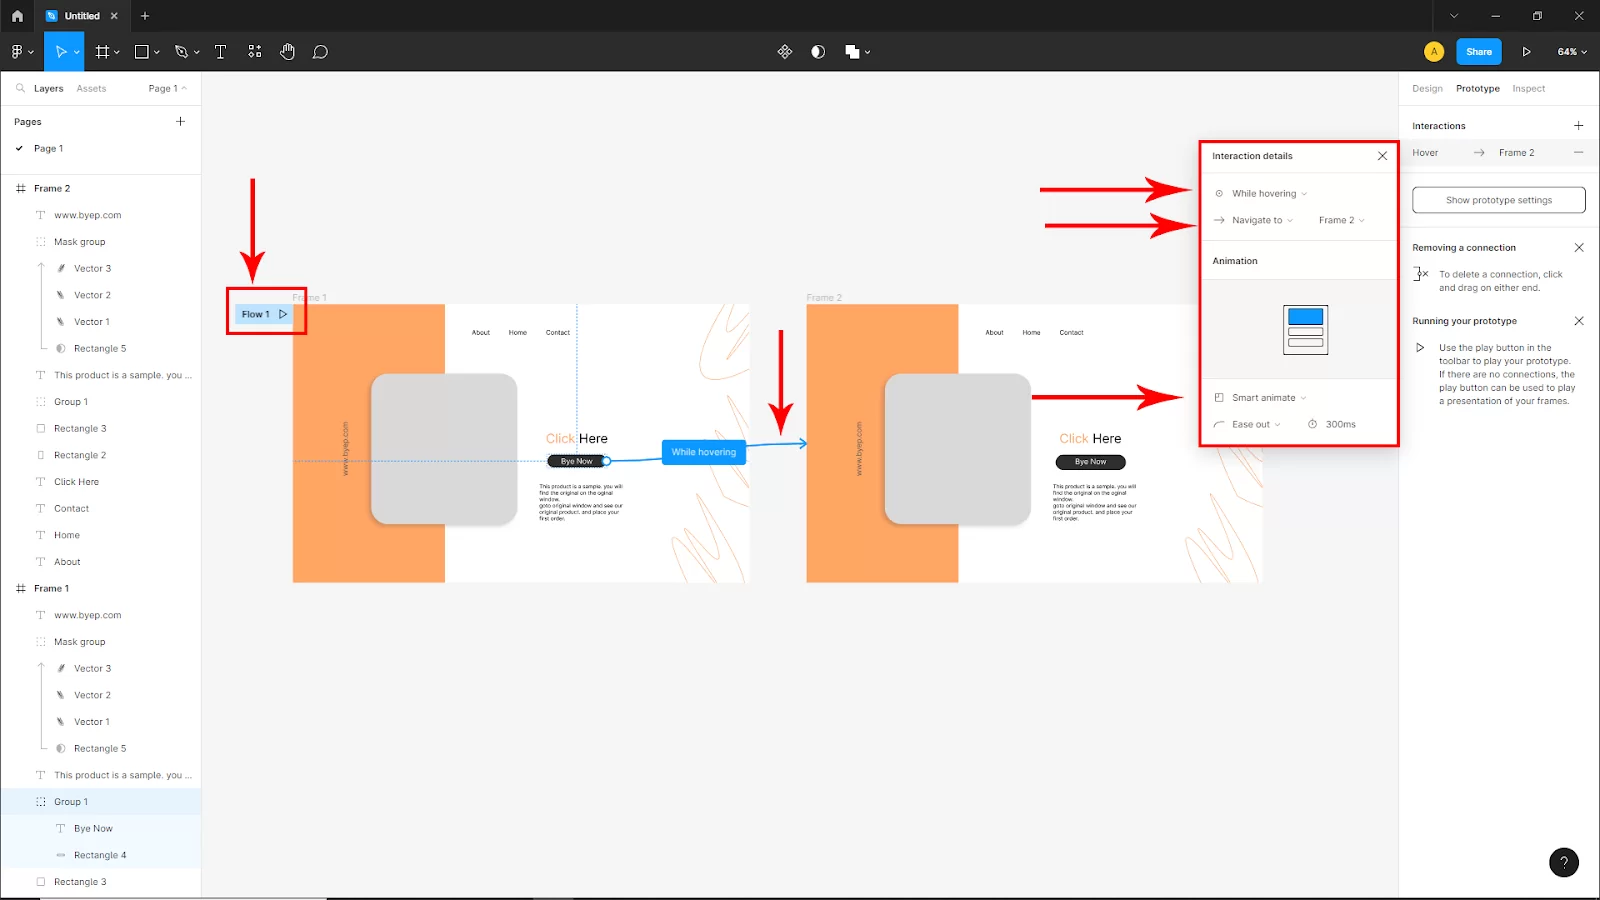This screenshot has height=900, width=1600.
Task: Switch to the Inspect tab
Action: [1528, 88]
